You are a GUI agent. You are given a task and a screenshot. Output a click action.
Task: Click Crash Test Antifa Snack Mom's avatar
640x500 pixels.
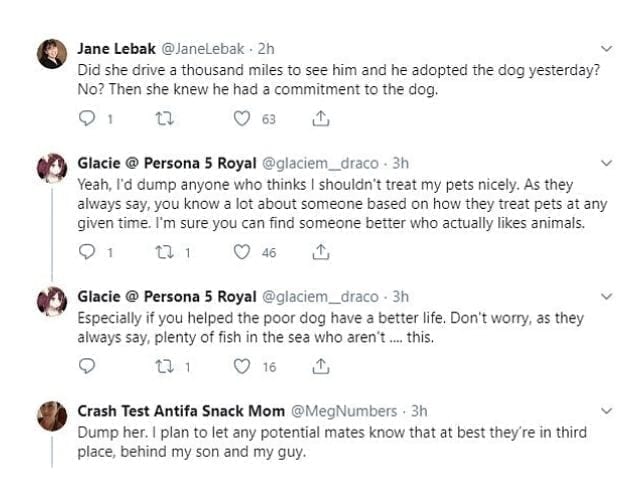52,416
